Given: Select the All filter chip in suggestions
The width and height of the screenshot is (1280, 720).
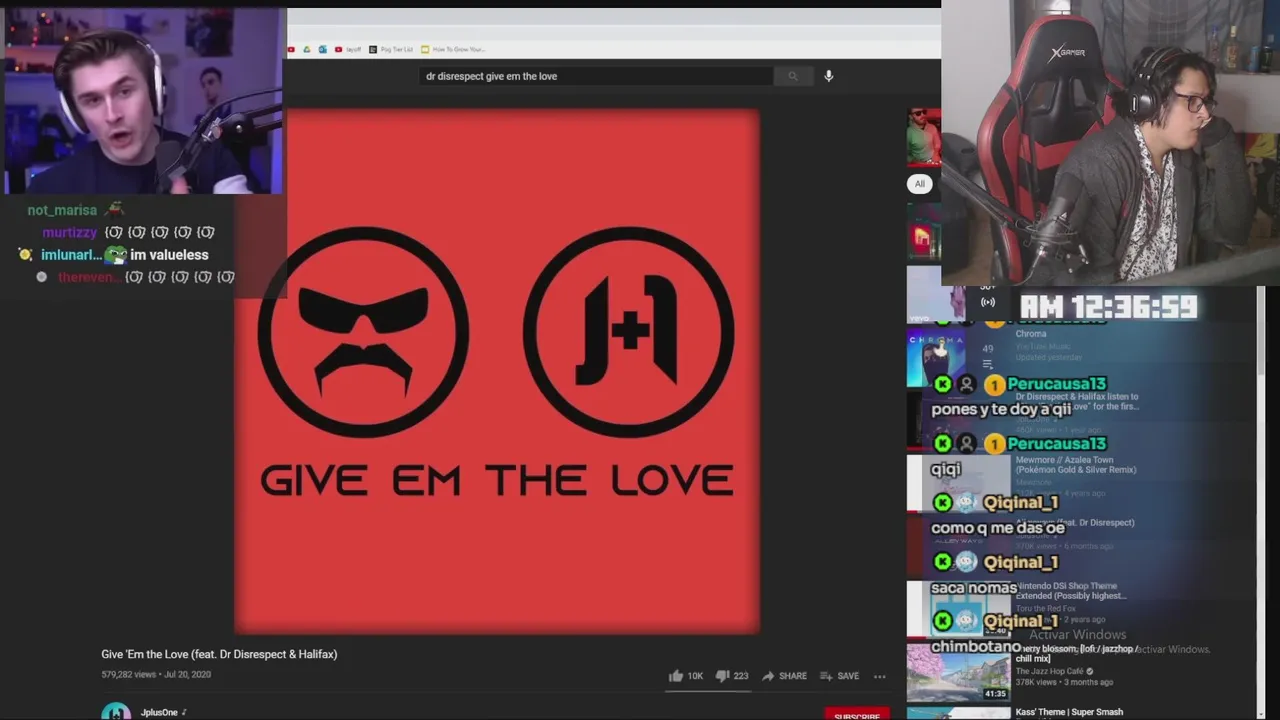Looking at the screenshot, I should [x=919, y=184].
